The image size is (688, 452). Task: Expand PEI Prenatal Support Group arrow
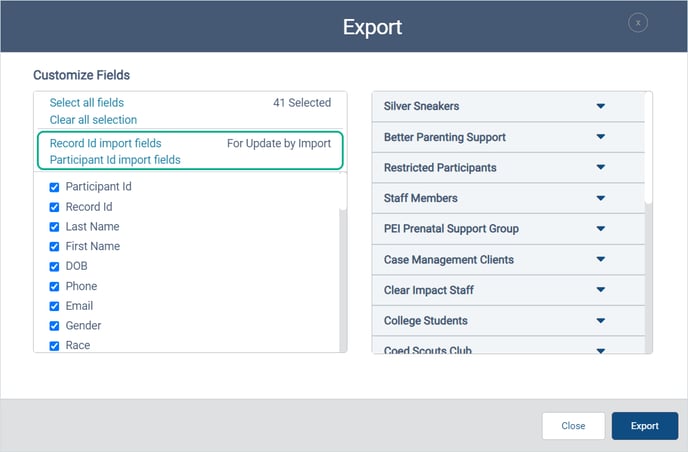(601, 229)
